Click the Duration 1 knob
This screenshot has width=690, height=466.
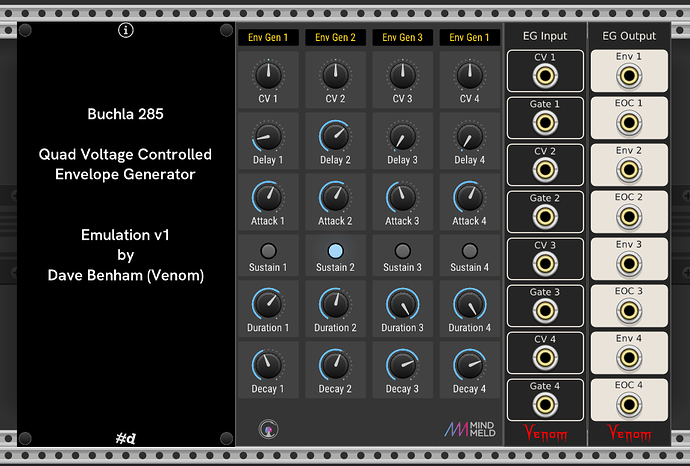(268, 304)
